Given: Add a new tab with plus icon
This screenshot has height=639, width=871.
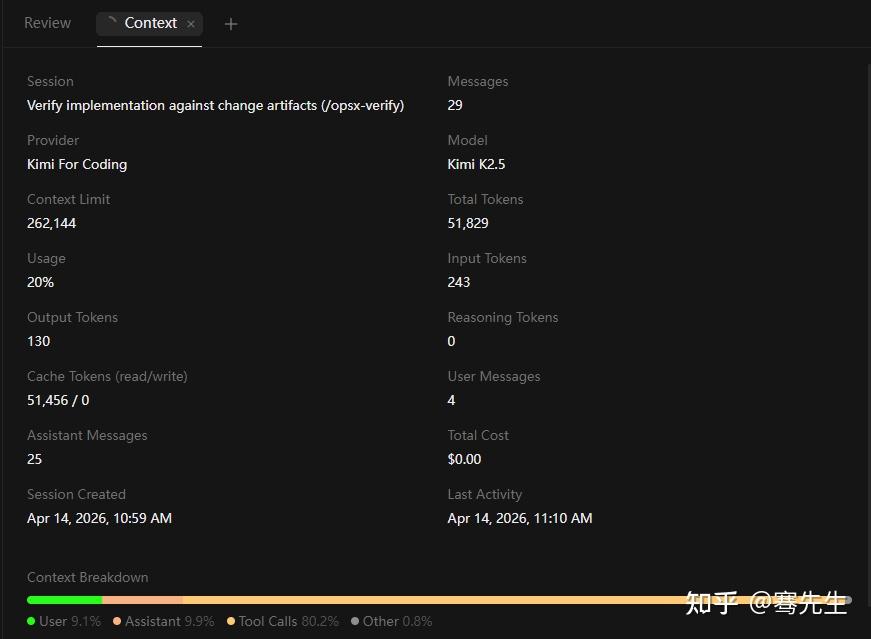Looking at the screenshot, I should (231, 24).
